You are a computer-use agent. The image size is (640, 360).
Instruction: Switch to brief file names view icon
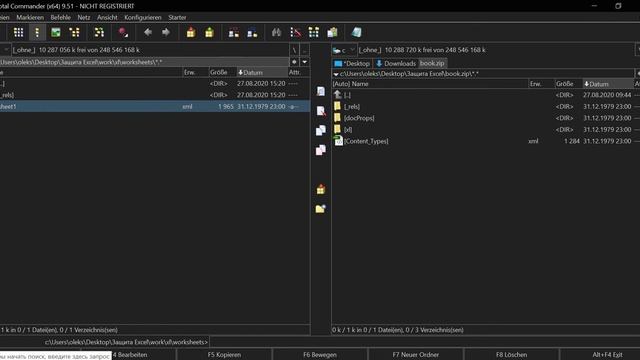pyautogui.click(x=18, y=32)
